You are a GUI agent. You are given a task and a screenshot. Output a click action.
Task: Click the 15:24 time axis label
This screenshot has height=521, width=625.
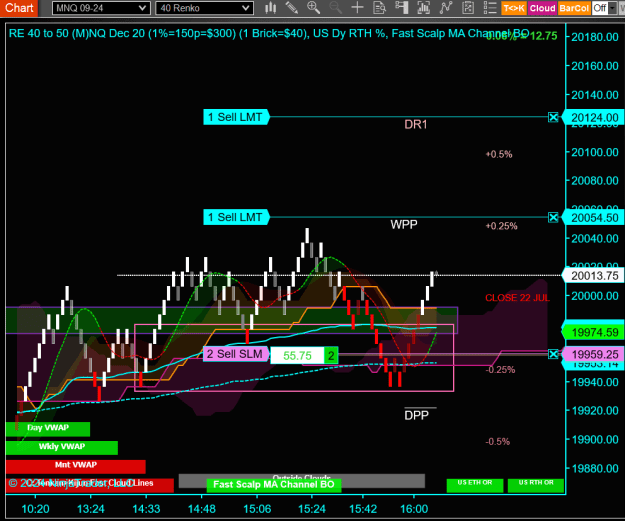coord(312,509)
